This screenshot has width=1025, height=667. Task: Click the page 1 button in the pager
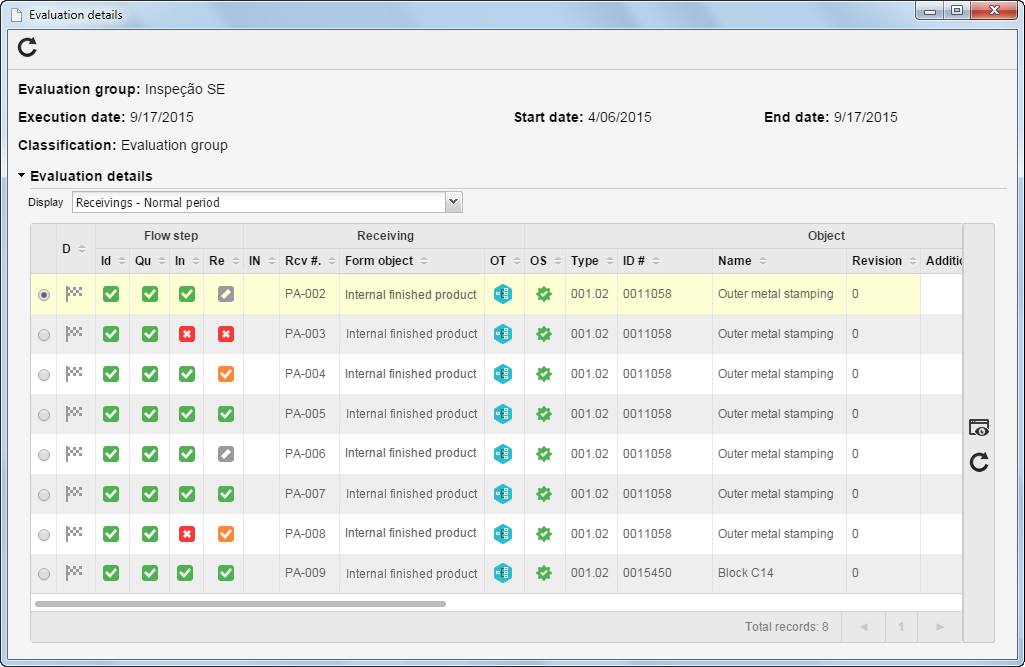[901, 626]
